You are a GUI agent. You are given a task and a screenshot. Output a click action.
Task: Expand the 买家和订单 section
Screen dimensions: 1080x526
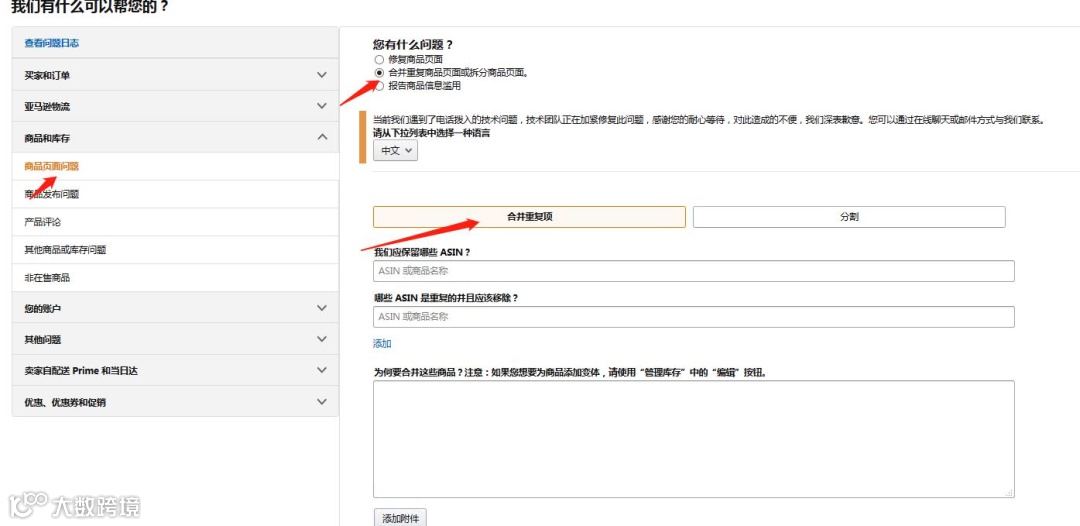(176, 75)
